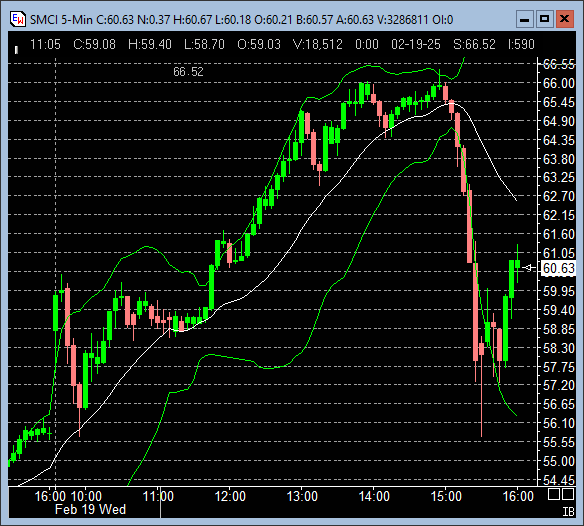Click the white marker beside 11:05 in data bar

(16, 50)
